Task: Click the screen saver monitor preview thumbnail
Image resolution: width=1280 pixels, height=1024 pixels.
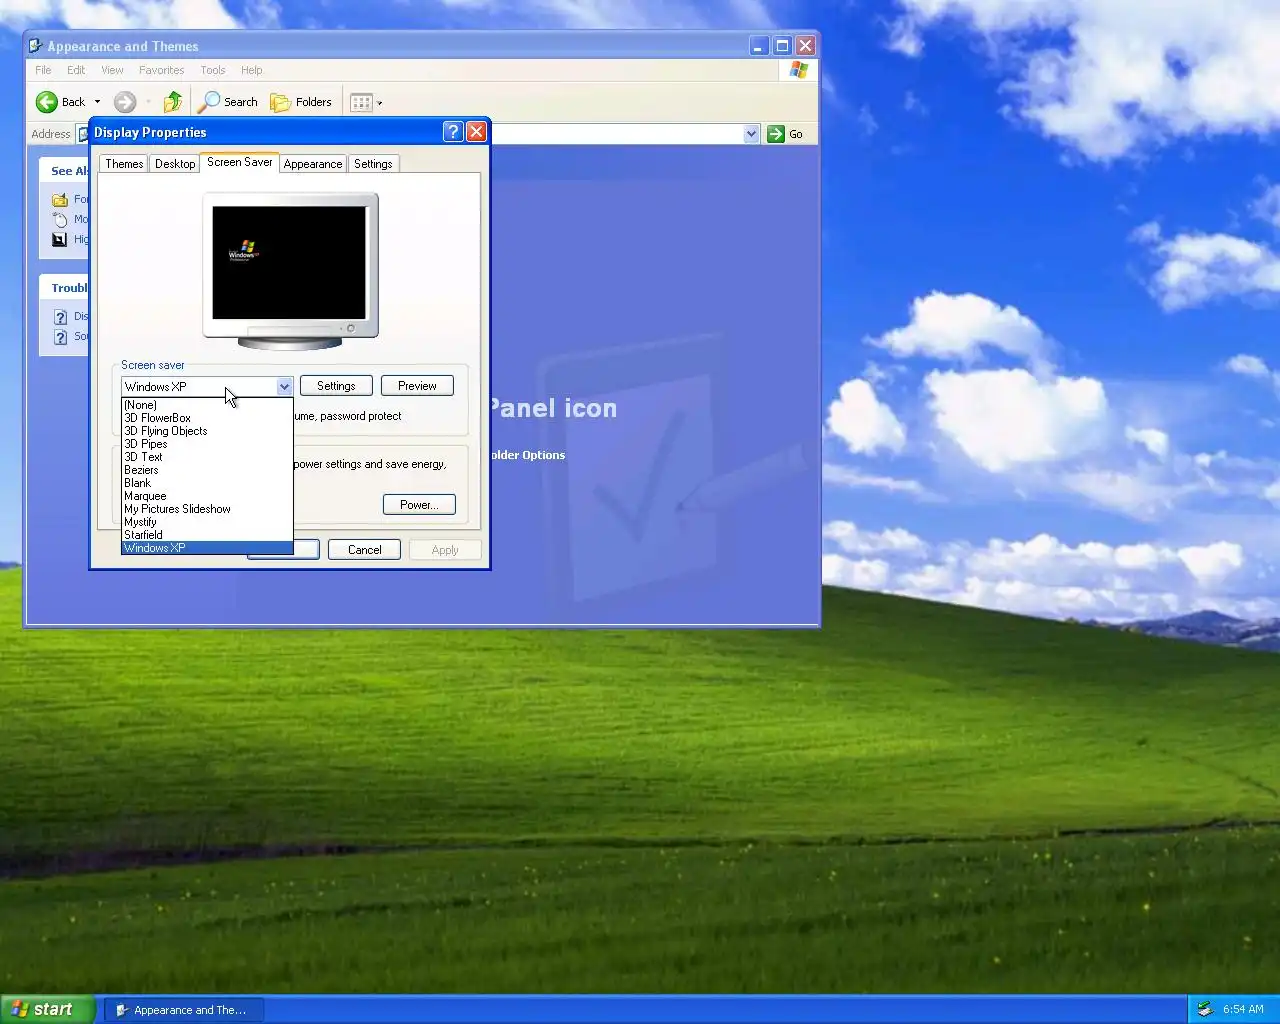Action: click(x=290, y=264)
